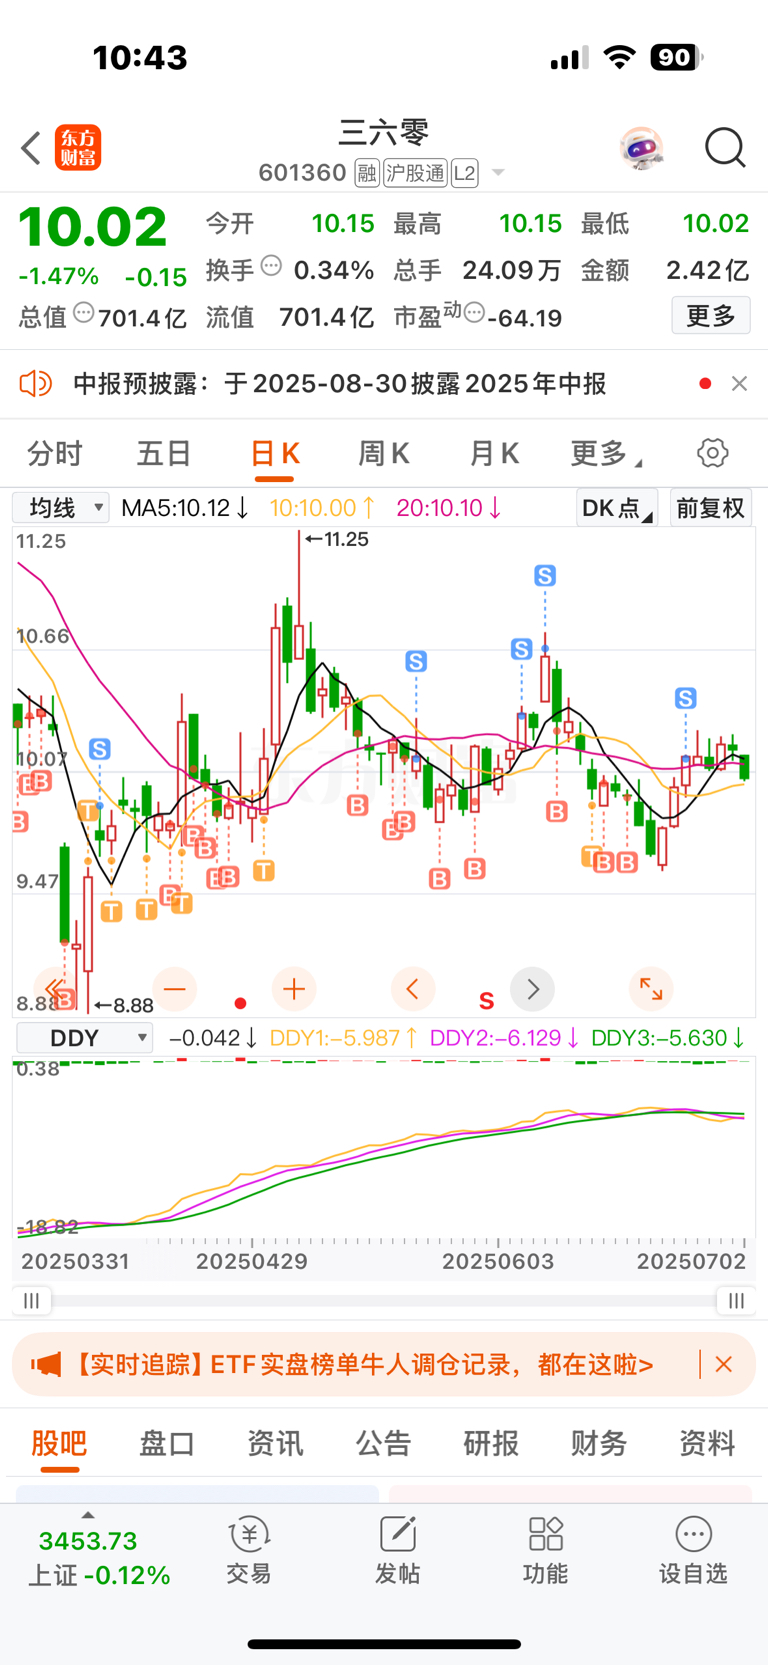Tap the DDY3:-5.630 value
The image size is (769, 1665).
point(668,1038)
